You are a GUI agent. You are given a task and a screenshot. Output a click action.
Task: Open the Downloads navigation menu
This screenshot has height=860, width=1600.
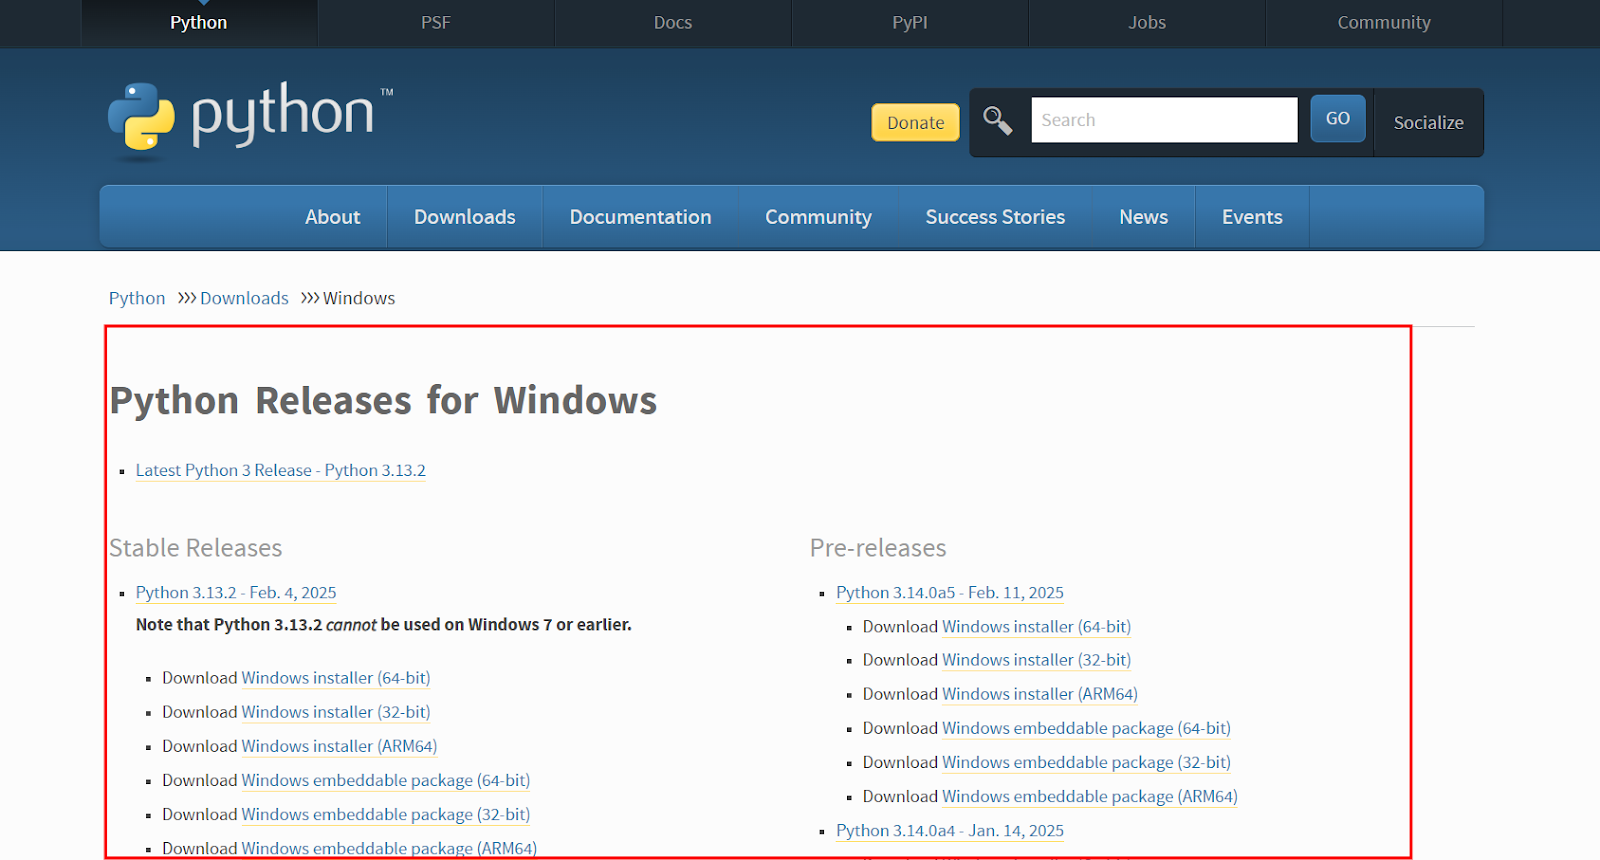tap(465, 217)
